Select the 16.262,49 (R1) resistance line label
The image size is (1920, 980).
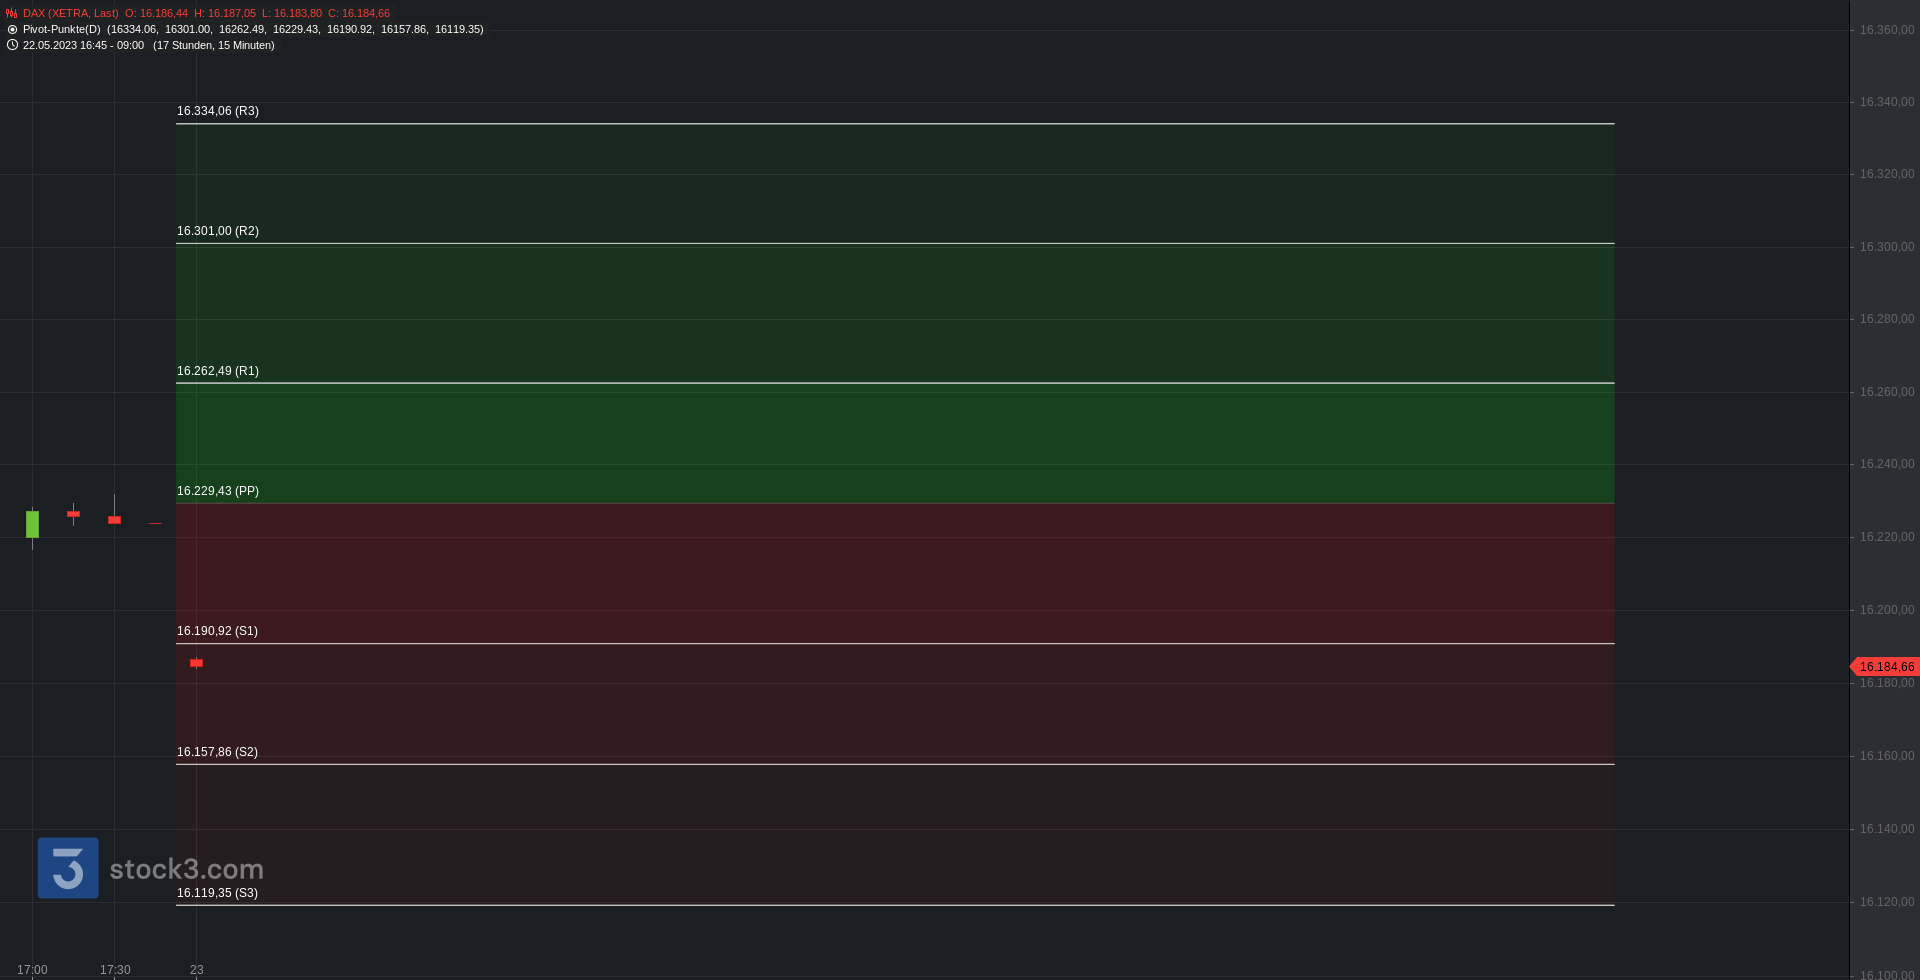coord(218,371)
